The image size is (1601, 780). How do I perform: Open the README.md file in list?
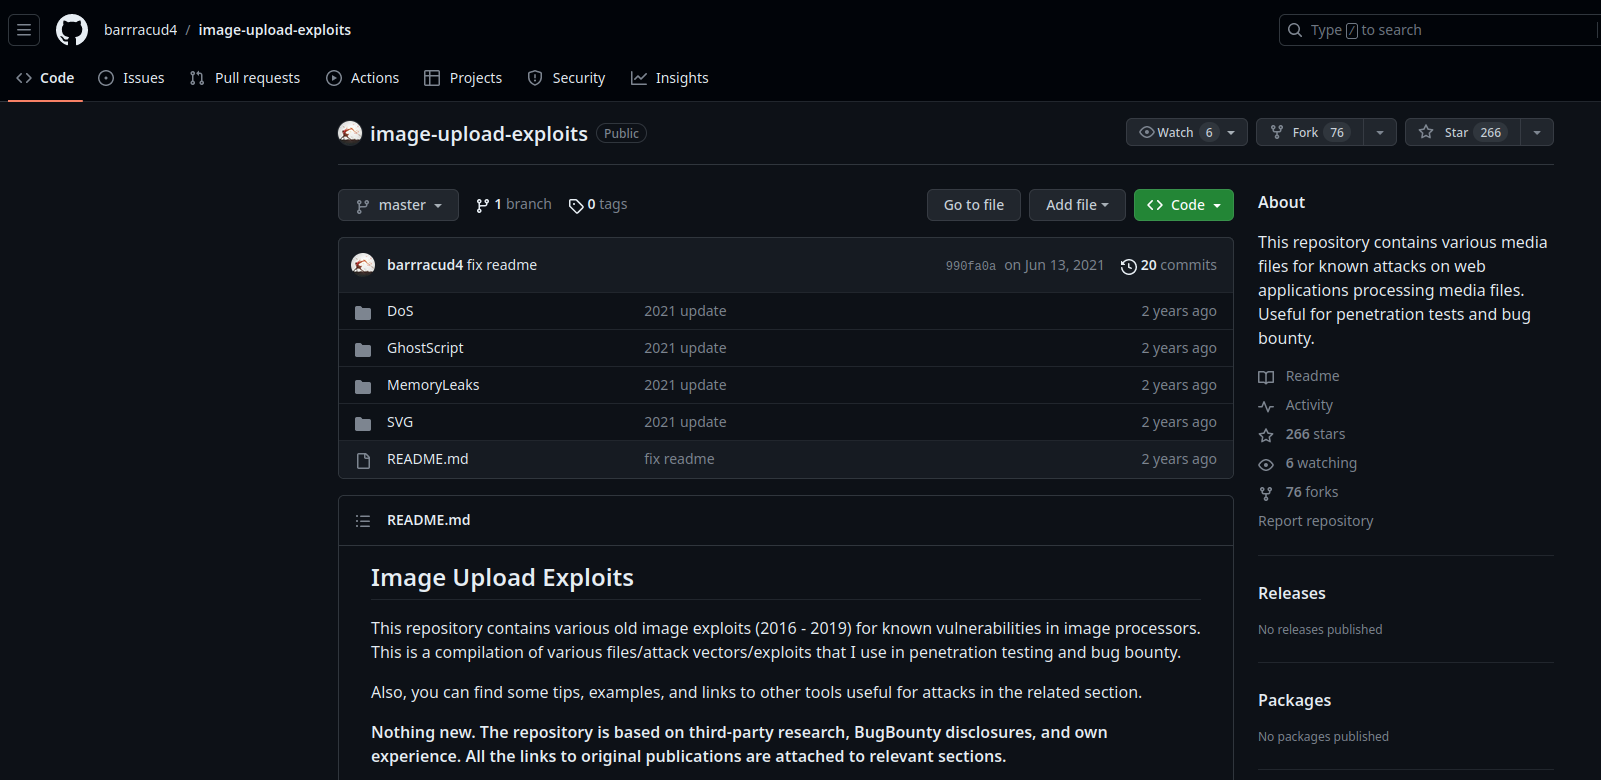428,459
